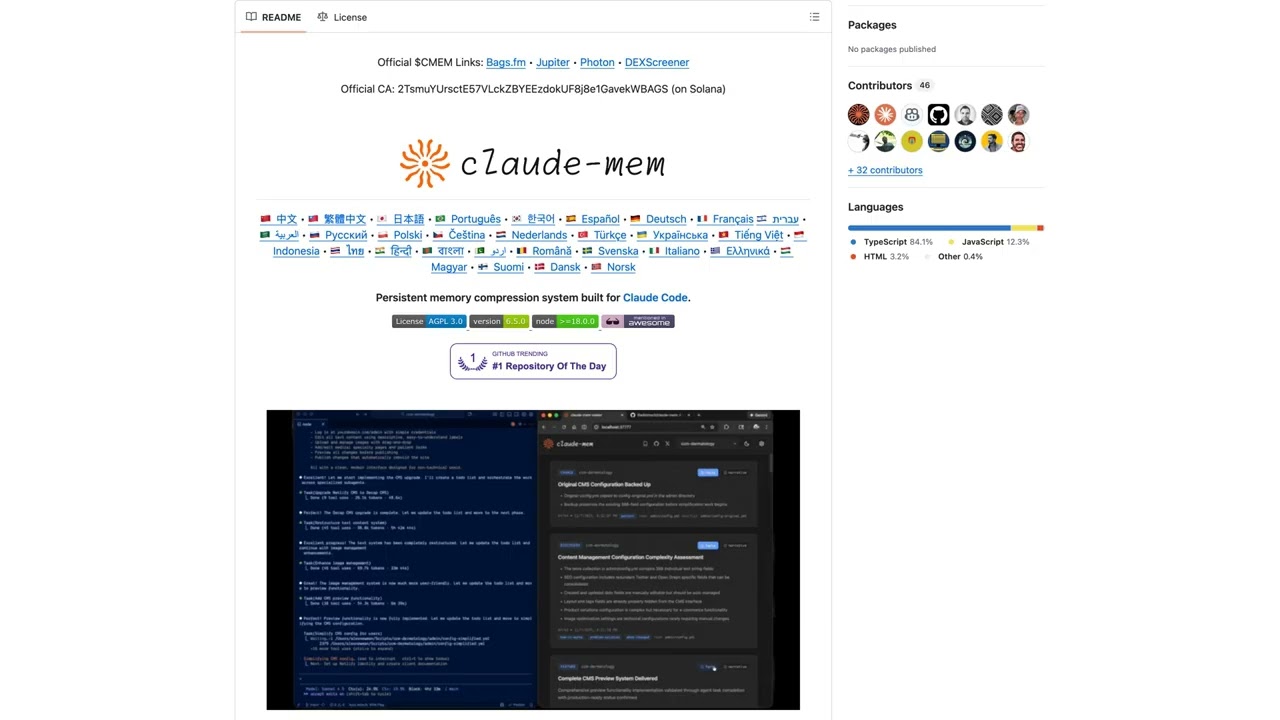
Task: Open the orange starburst contributor avatar
Action: pos(885,115)
